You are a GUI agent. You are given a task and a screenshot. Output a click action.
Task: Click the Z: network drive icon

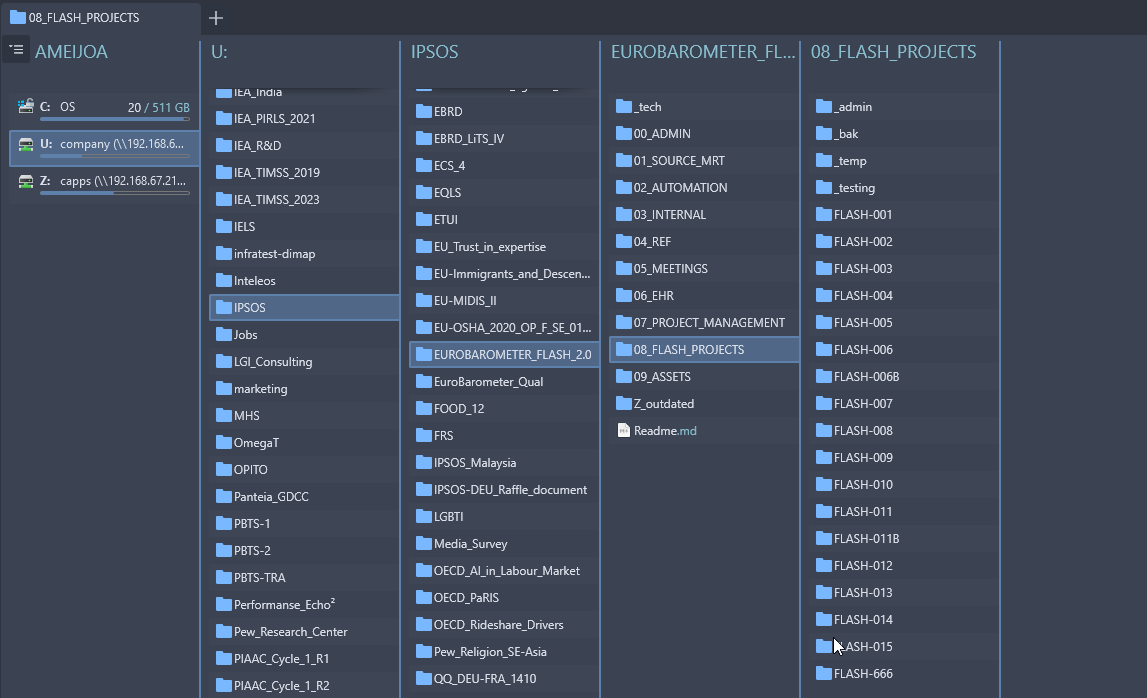tap(26, 181)
